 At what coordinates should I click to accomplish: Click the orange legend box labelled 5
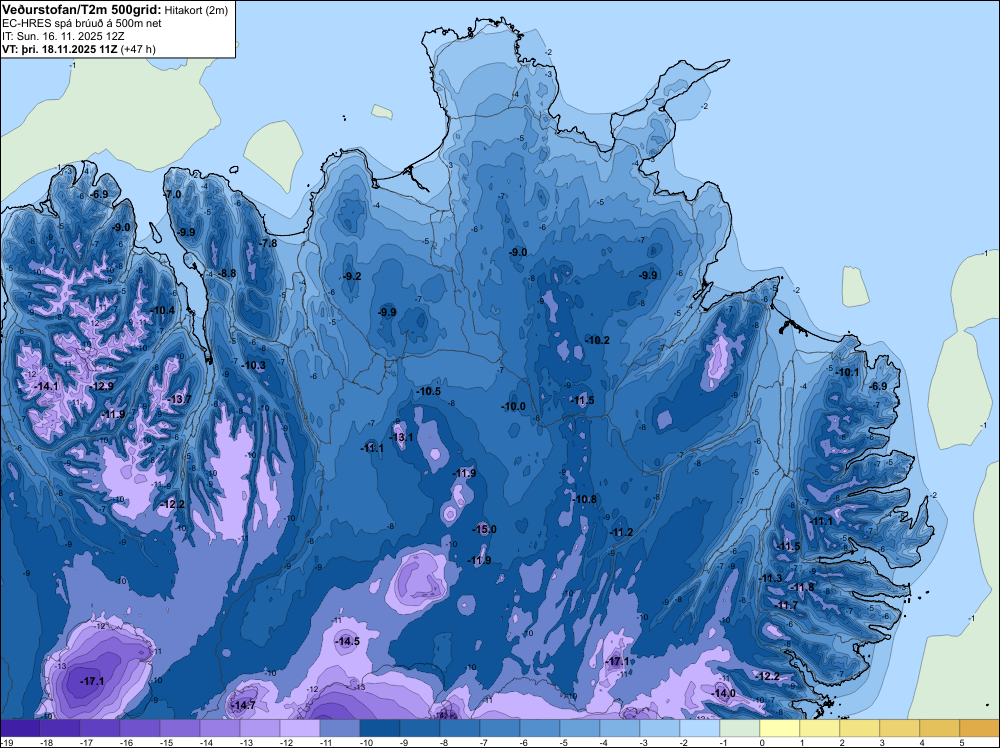pyautogui.click(x=980, y=728)
